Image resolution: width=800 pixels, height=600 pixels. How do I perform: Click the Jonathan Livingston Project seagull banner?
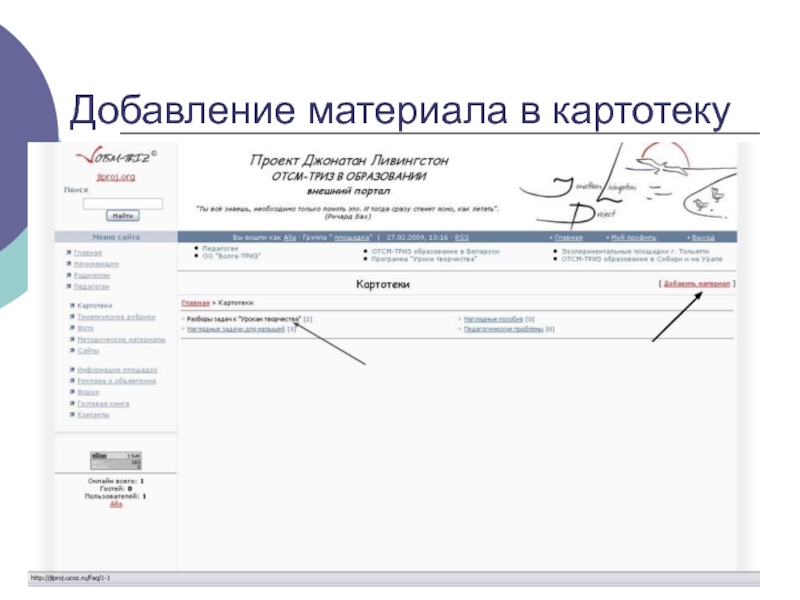point(628,186)
